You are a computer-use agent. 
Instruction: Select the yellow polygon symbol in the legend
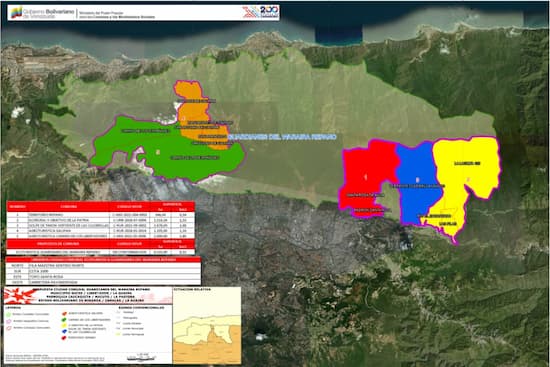[x=64, y=326]
